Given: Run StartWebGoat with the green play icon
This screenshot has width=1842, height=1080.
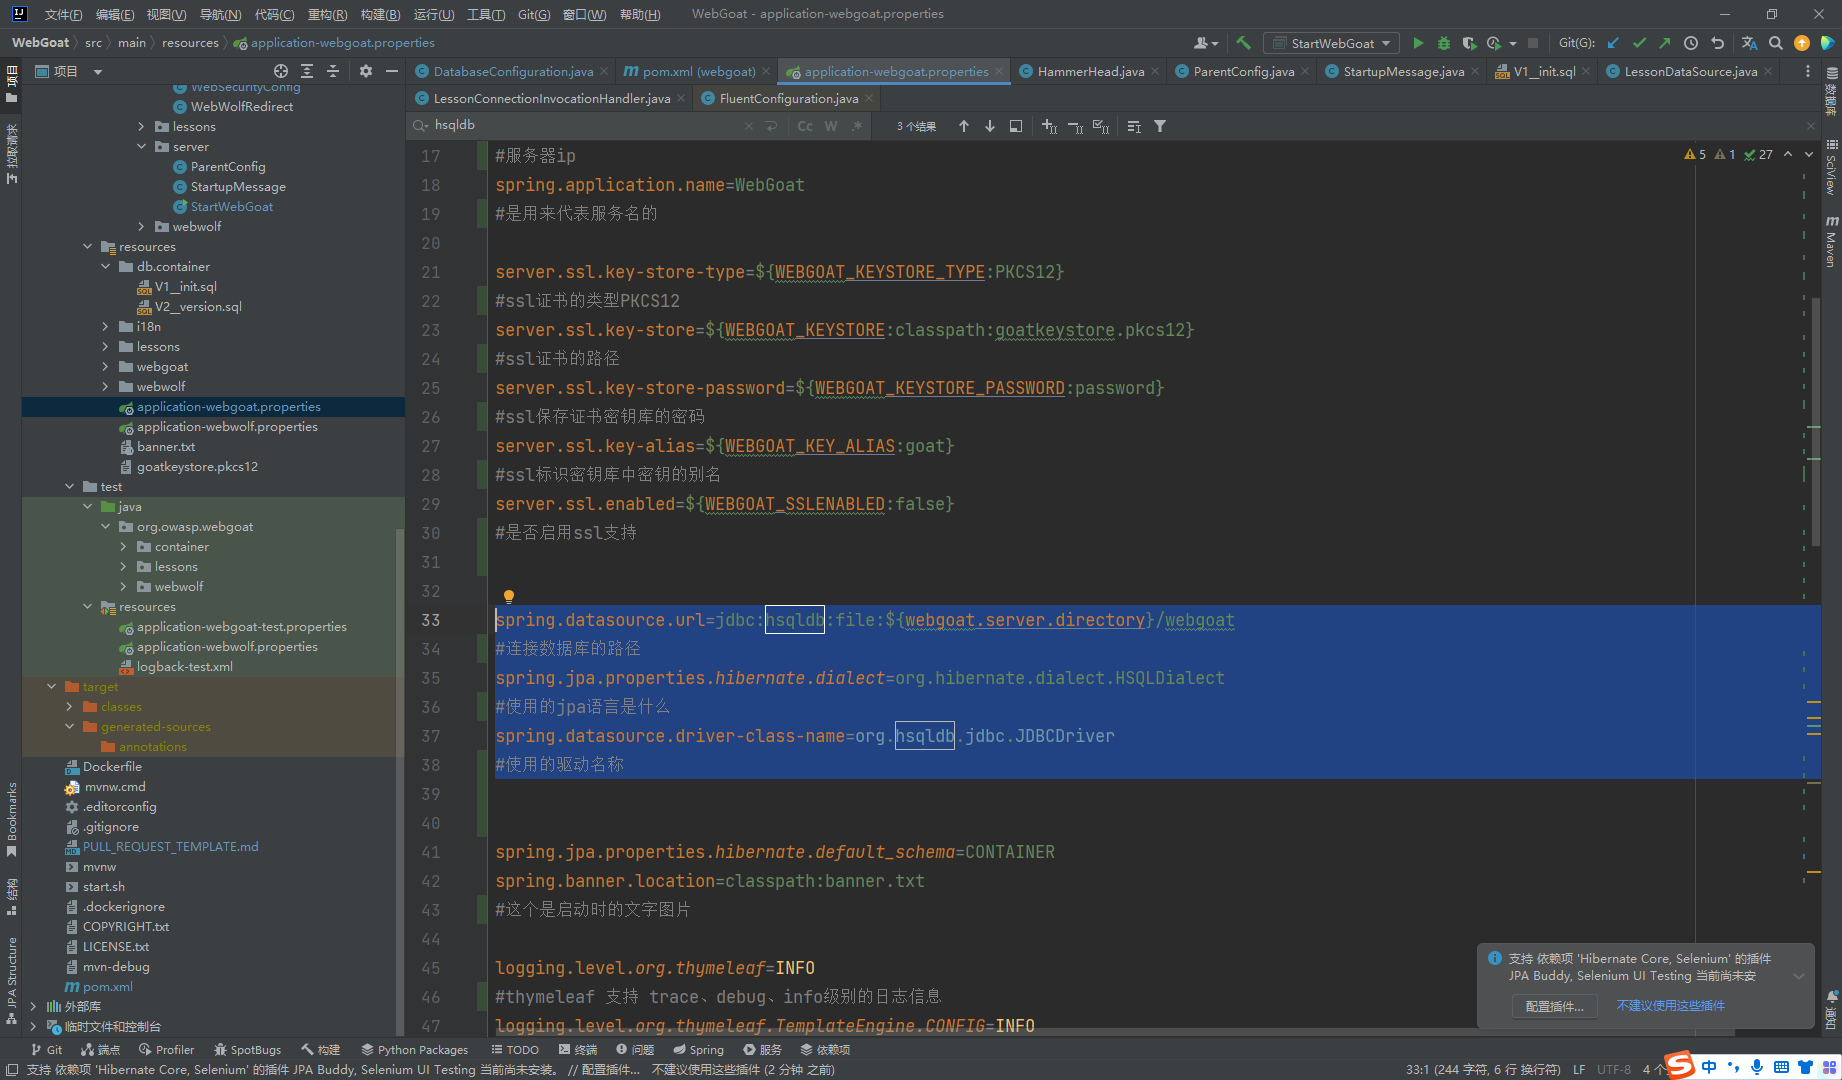Looking at the screenshot, I should coord(1417,43).
